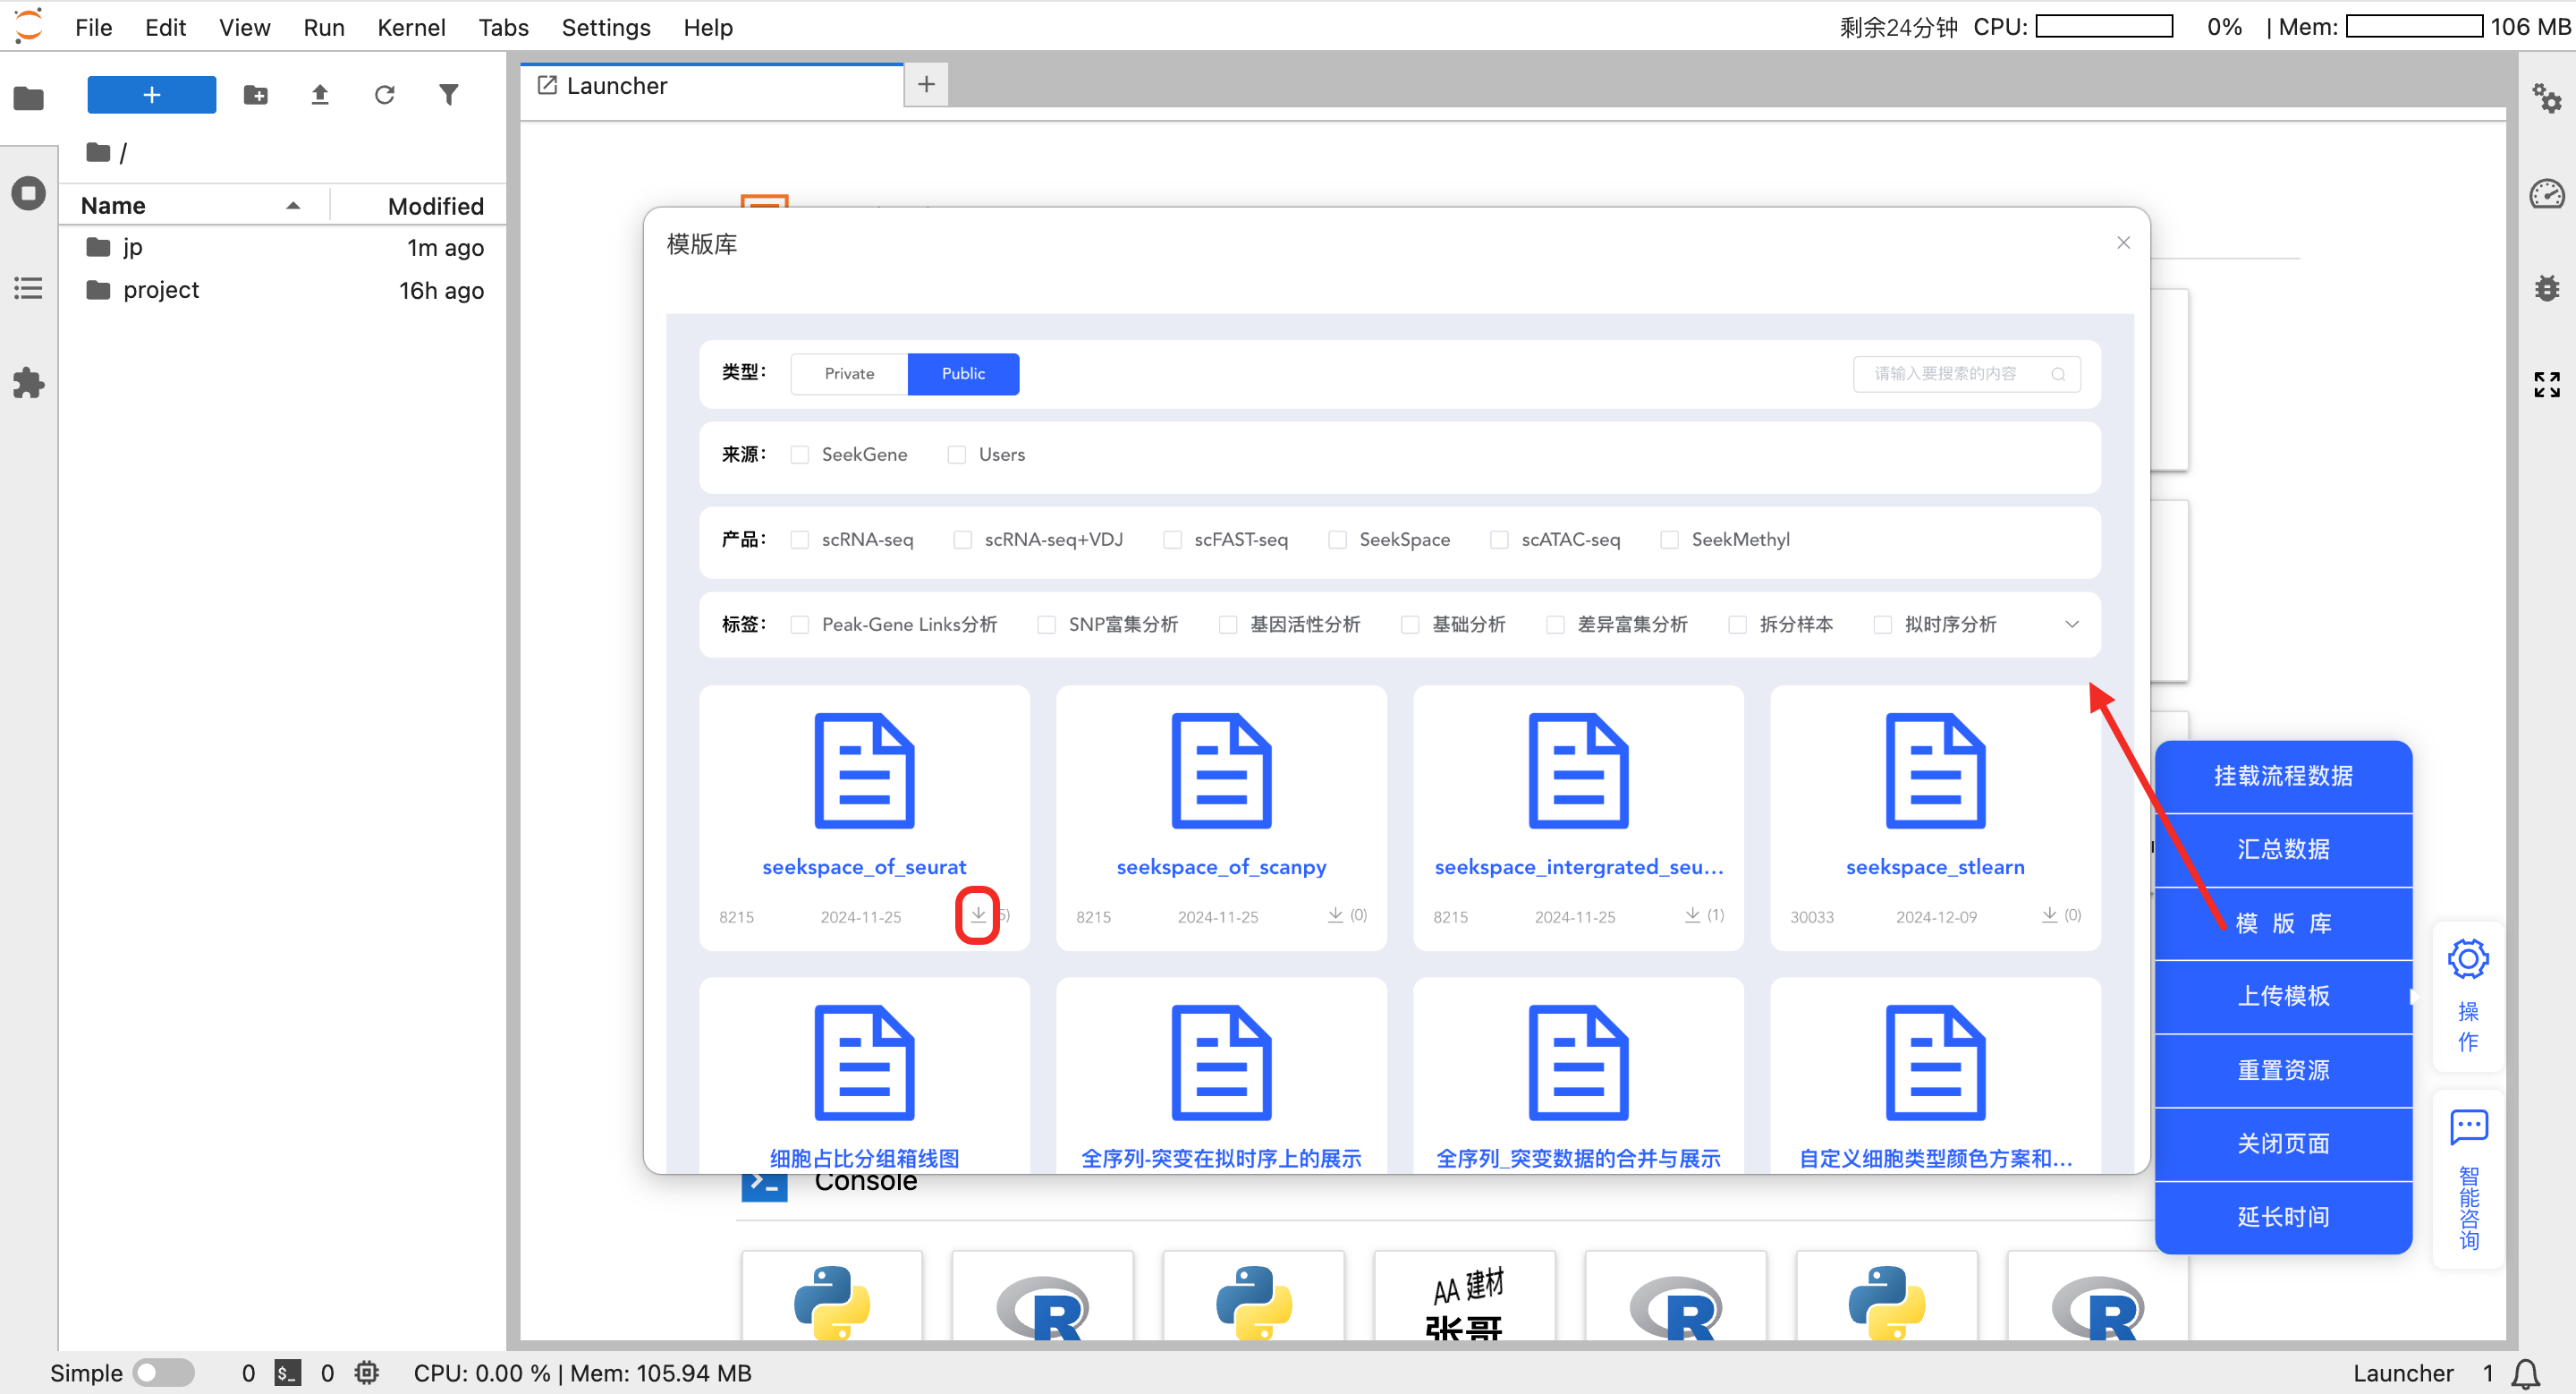Open the project folder
Viewport: 2576px width, 1394px height.
coord(161,290)
